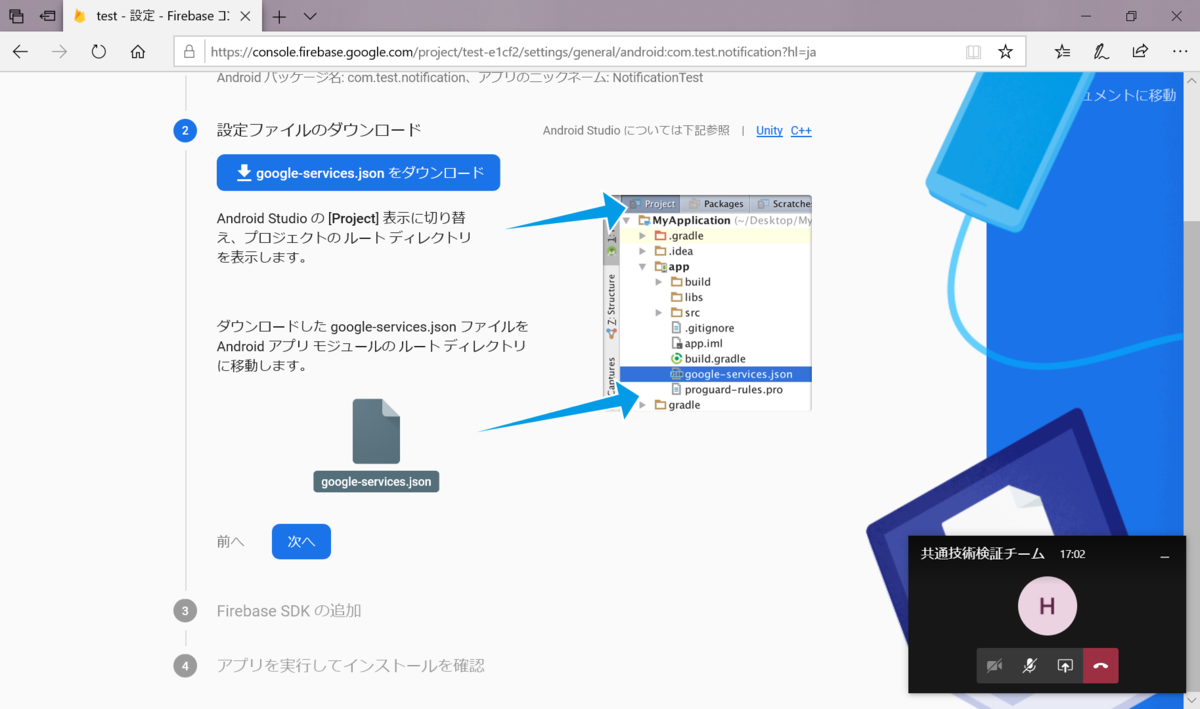Click the 共通技術検証チーム call title
1200x709 pixels.
pos(982,553)
